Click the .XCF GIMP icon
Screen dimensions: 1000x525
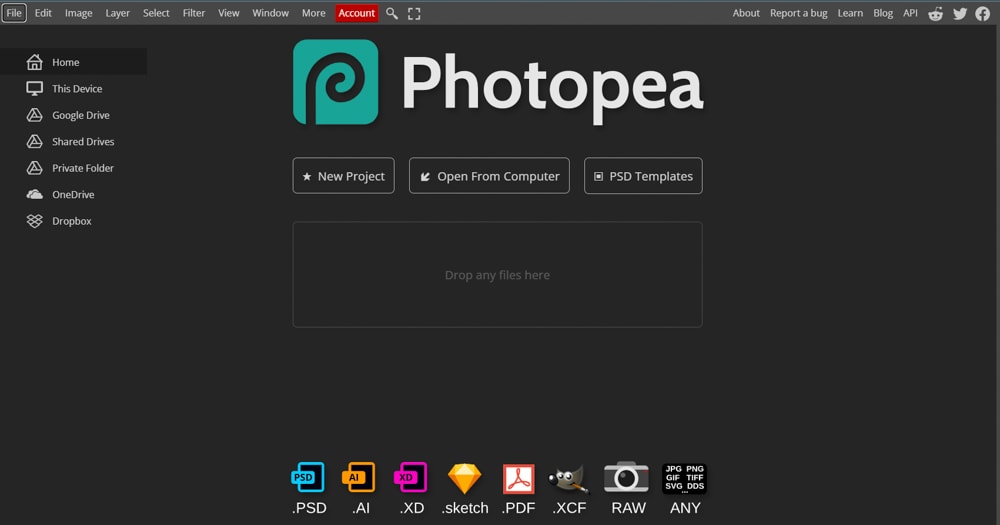click(x=568, y=479)
